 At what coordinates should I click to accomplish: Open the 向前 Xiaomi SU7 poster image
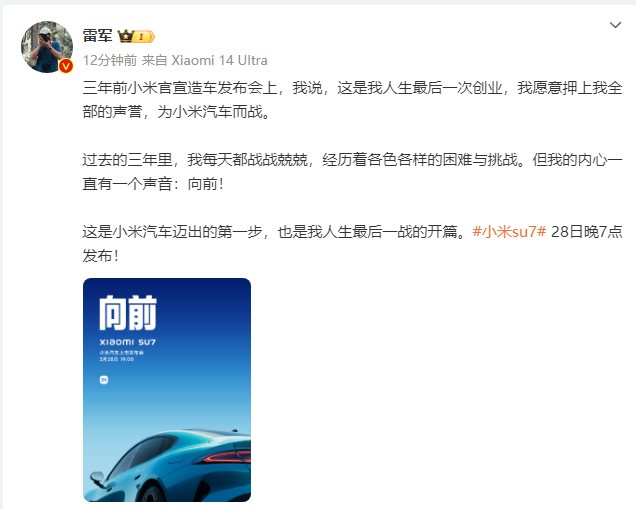(x=167, y=390)
